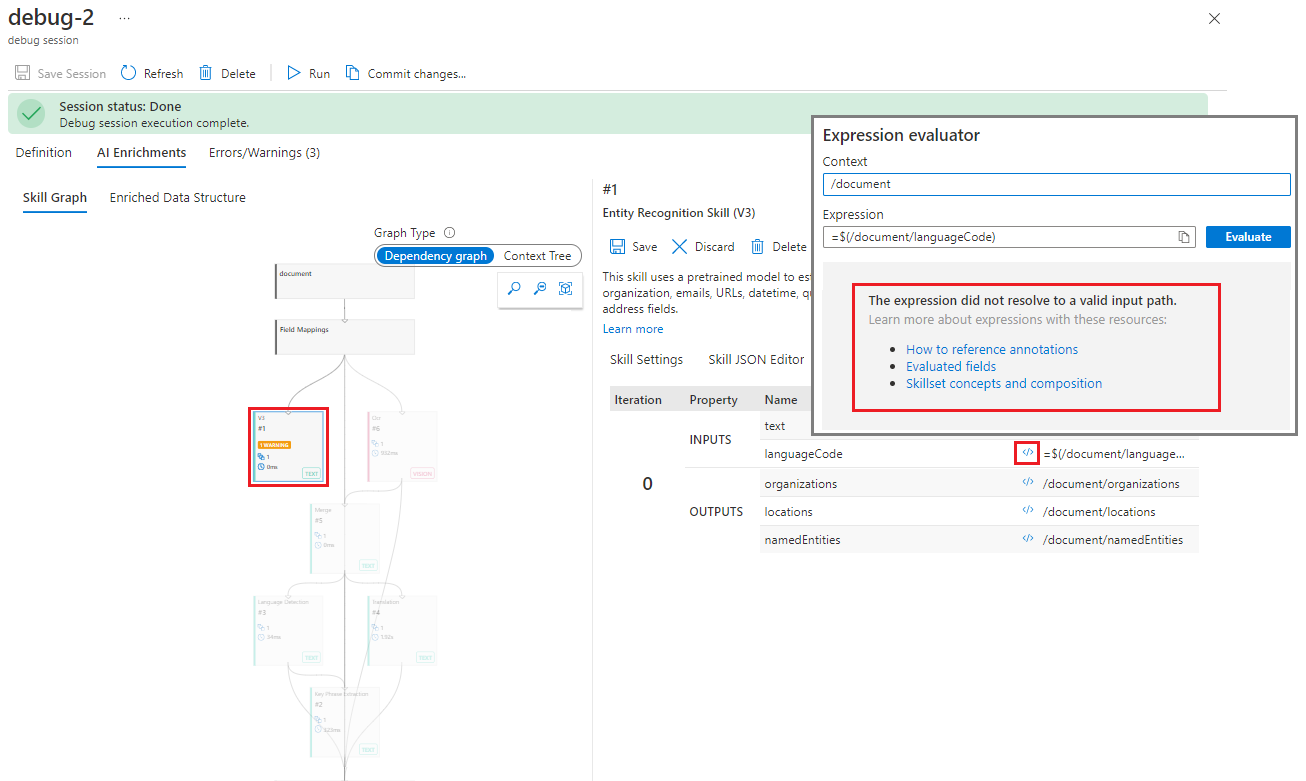Open the ellipsis menu next to debug-2

[124, 18]
